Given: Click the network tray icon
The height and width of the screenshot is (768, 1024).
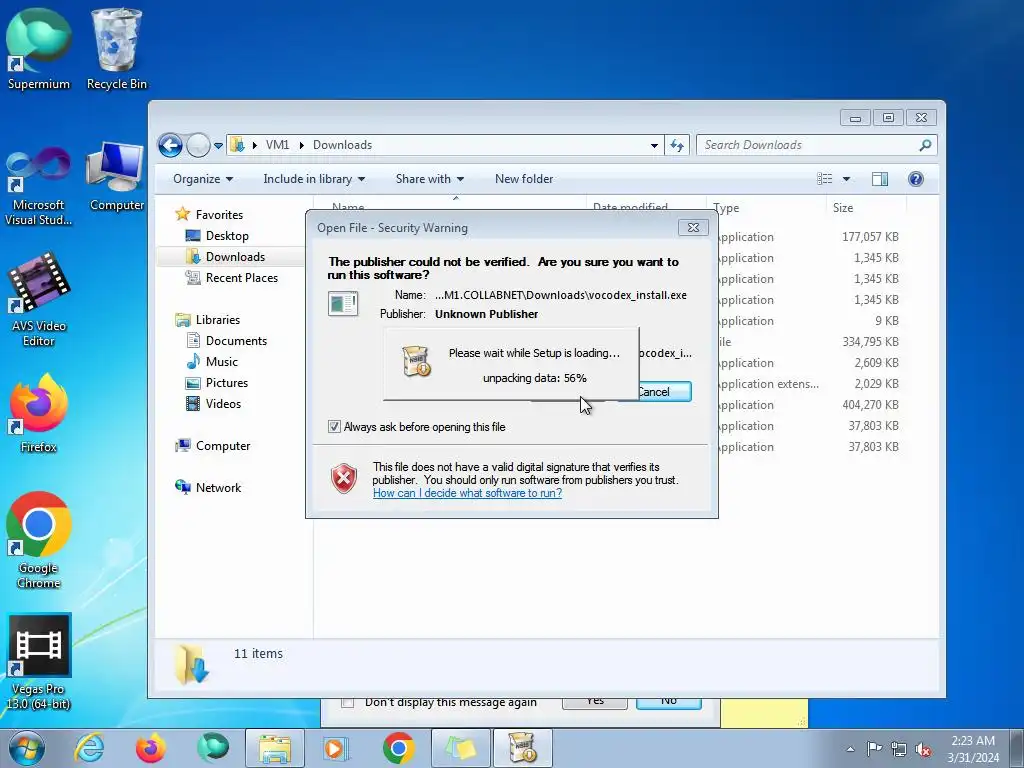Looking at the screenshot, I should point(899,749).
